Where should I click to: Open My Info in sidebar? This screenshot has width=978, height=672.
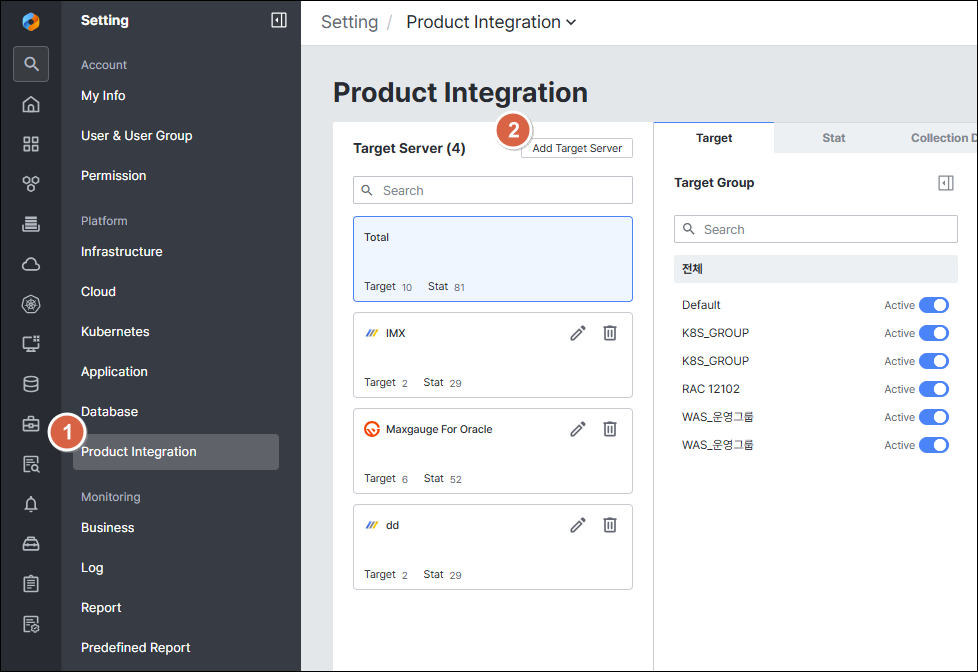(x=103, y=95)
